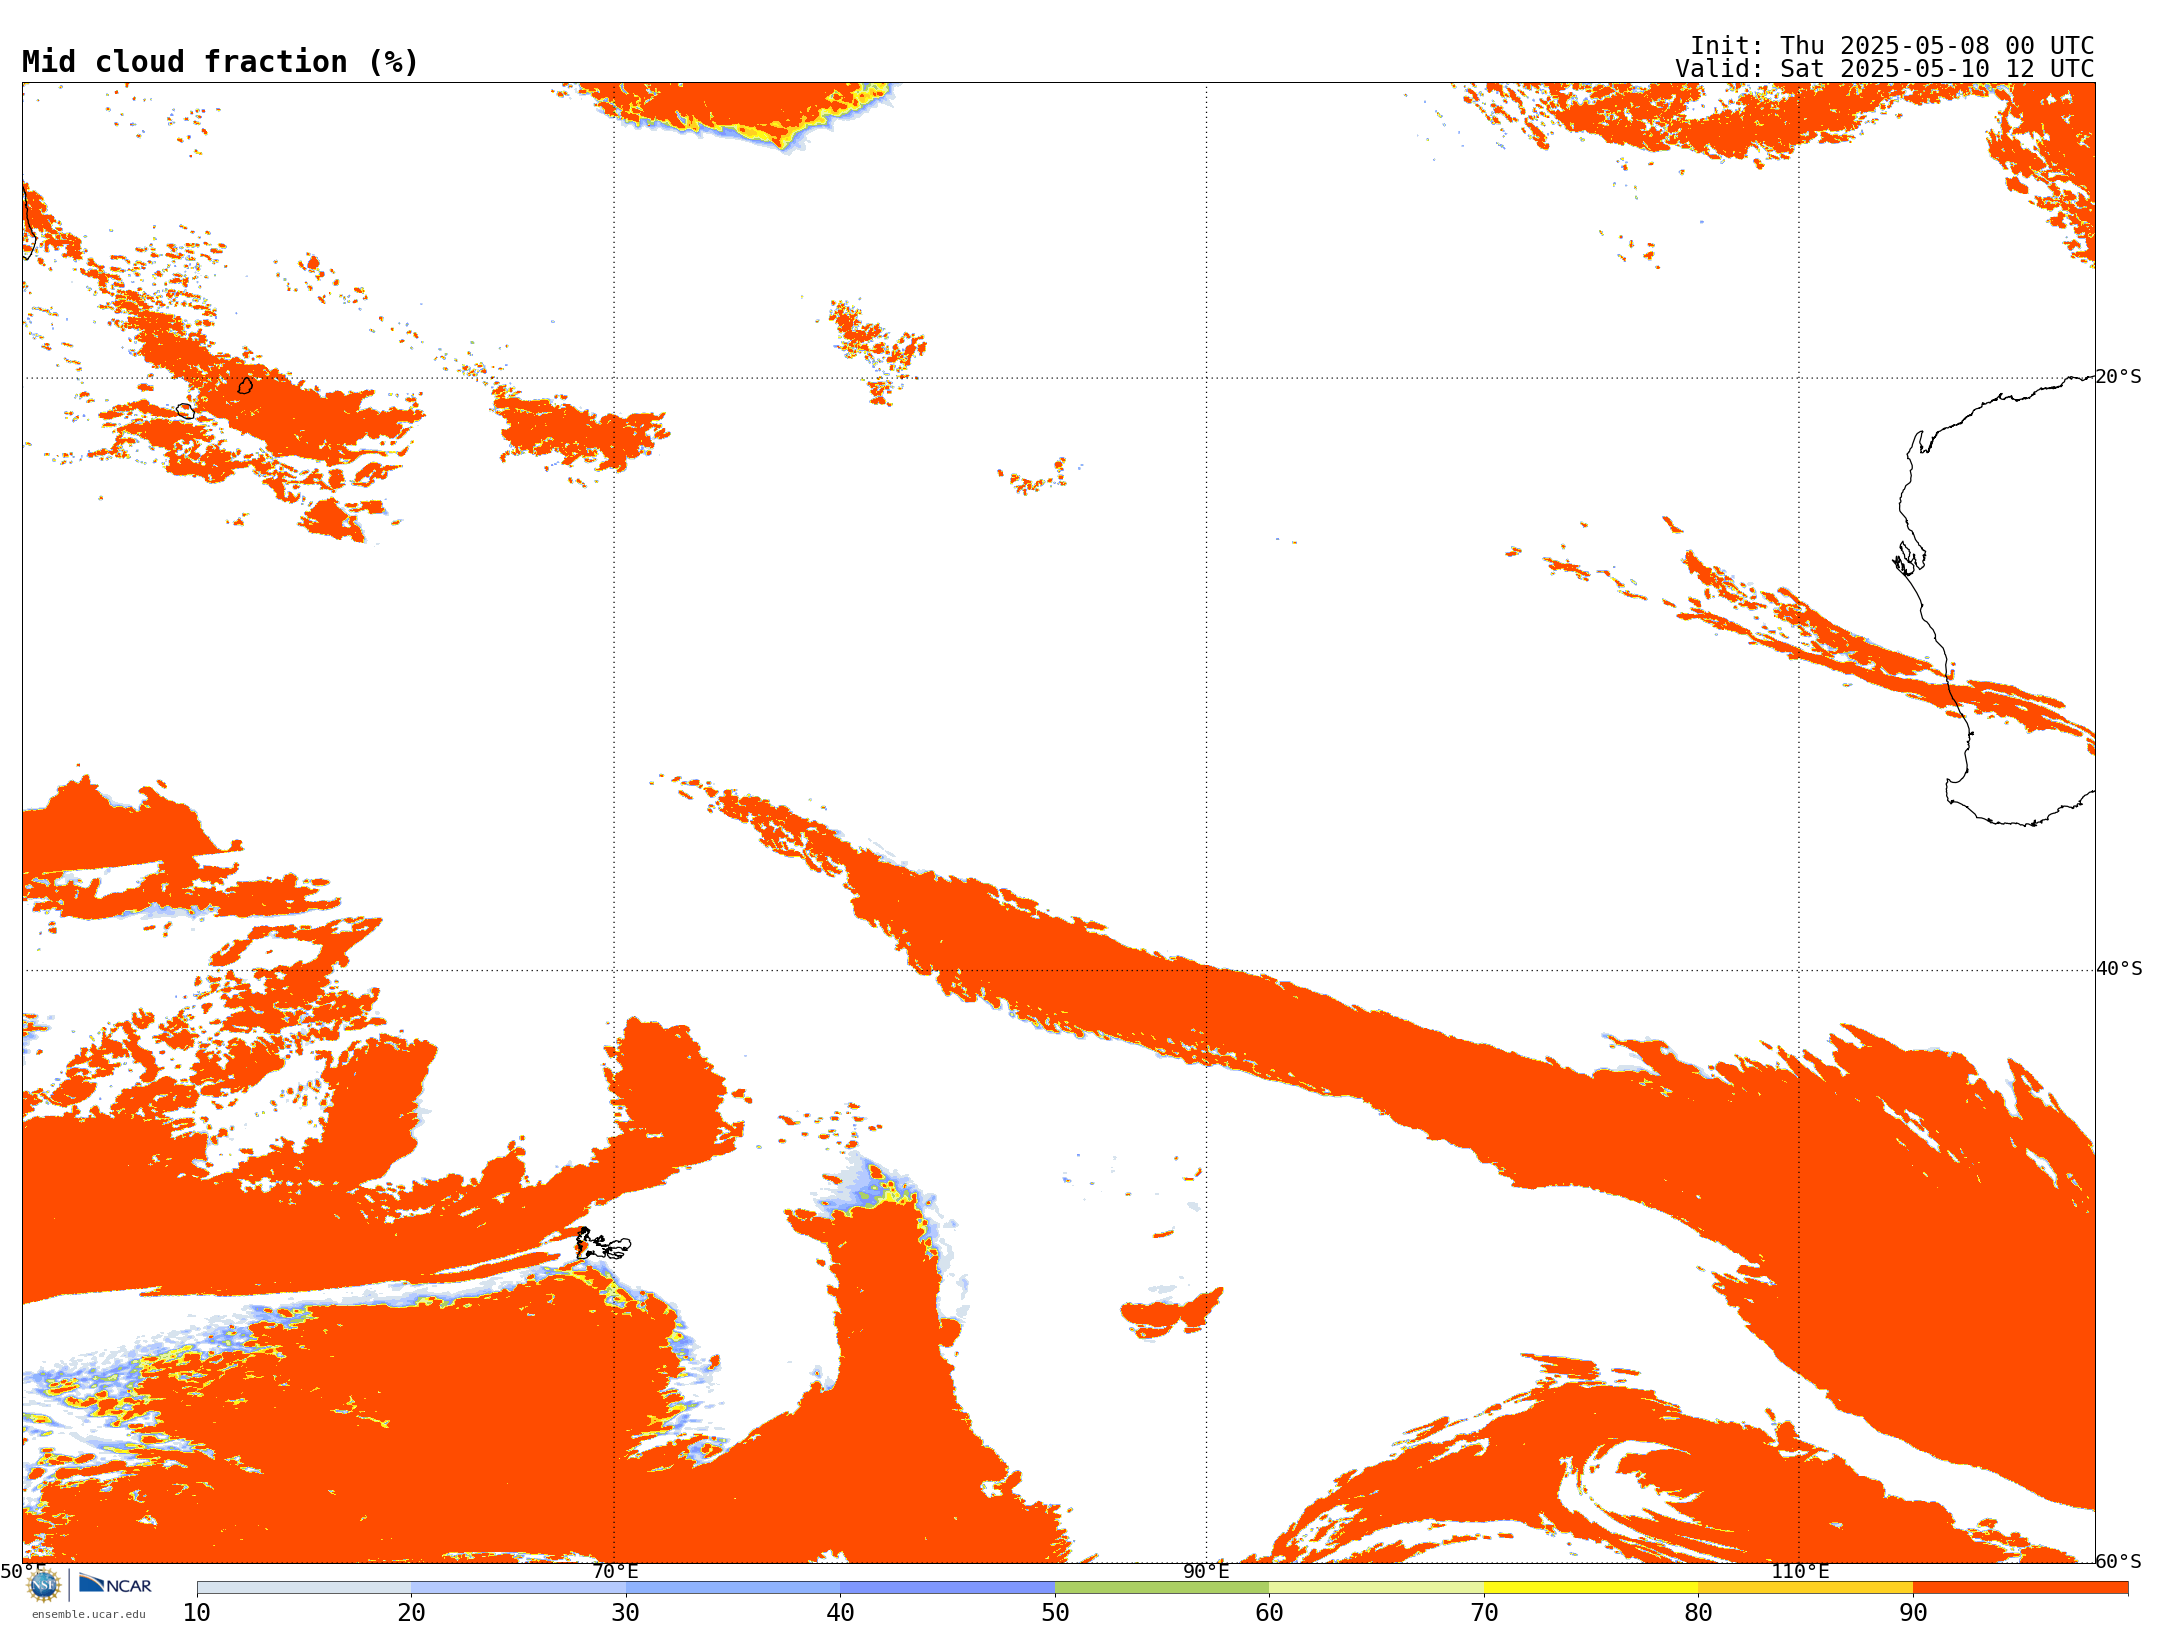Click the colorbar tick label 40

[x=840, y=1612]
